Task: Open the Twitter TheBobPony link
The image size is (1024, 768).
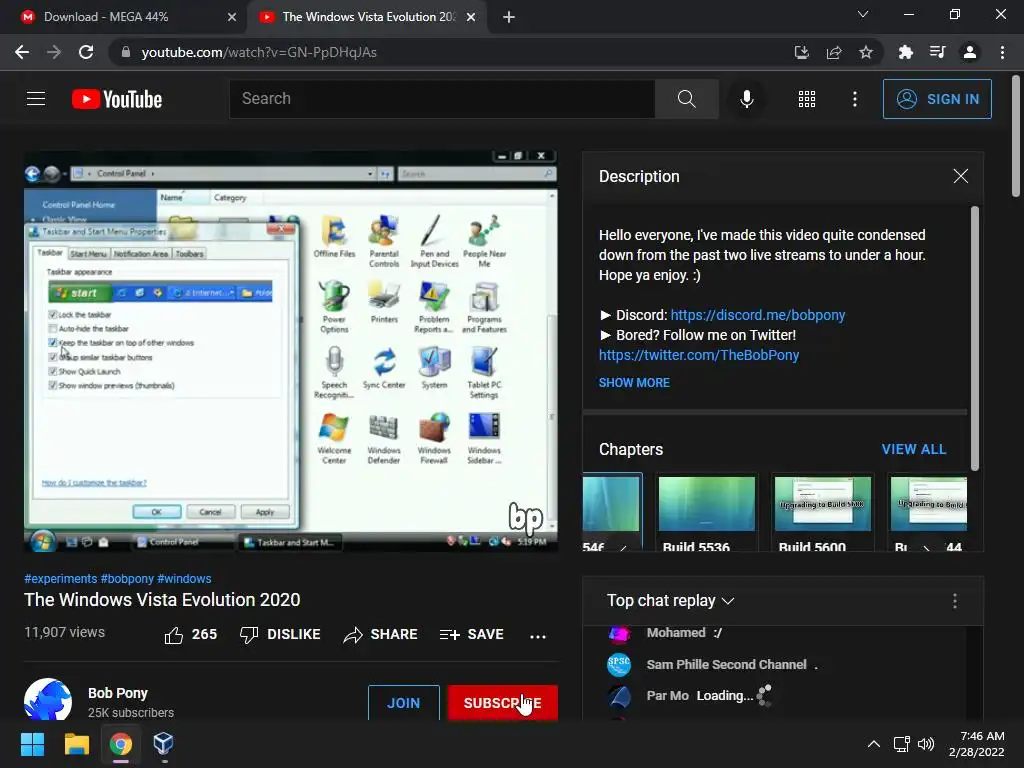Action: [x=699, y=355]
